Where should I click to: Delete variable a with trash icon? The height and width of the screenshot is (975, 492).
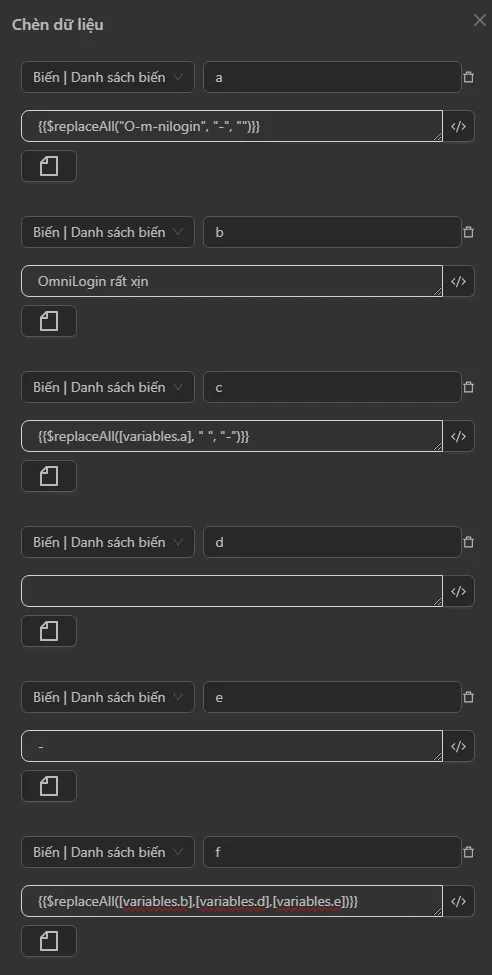[x=468, y=77]
